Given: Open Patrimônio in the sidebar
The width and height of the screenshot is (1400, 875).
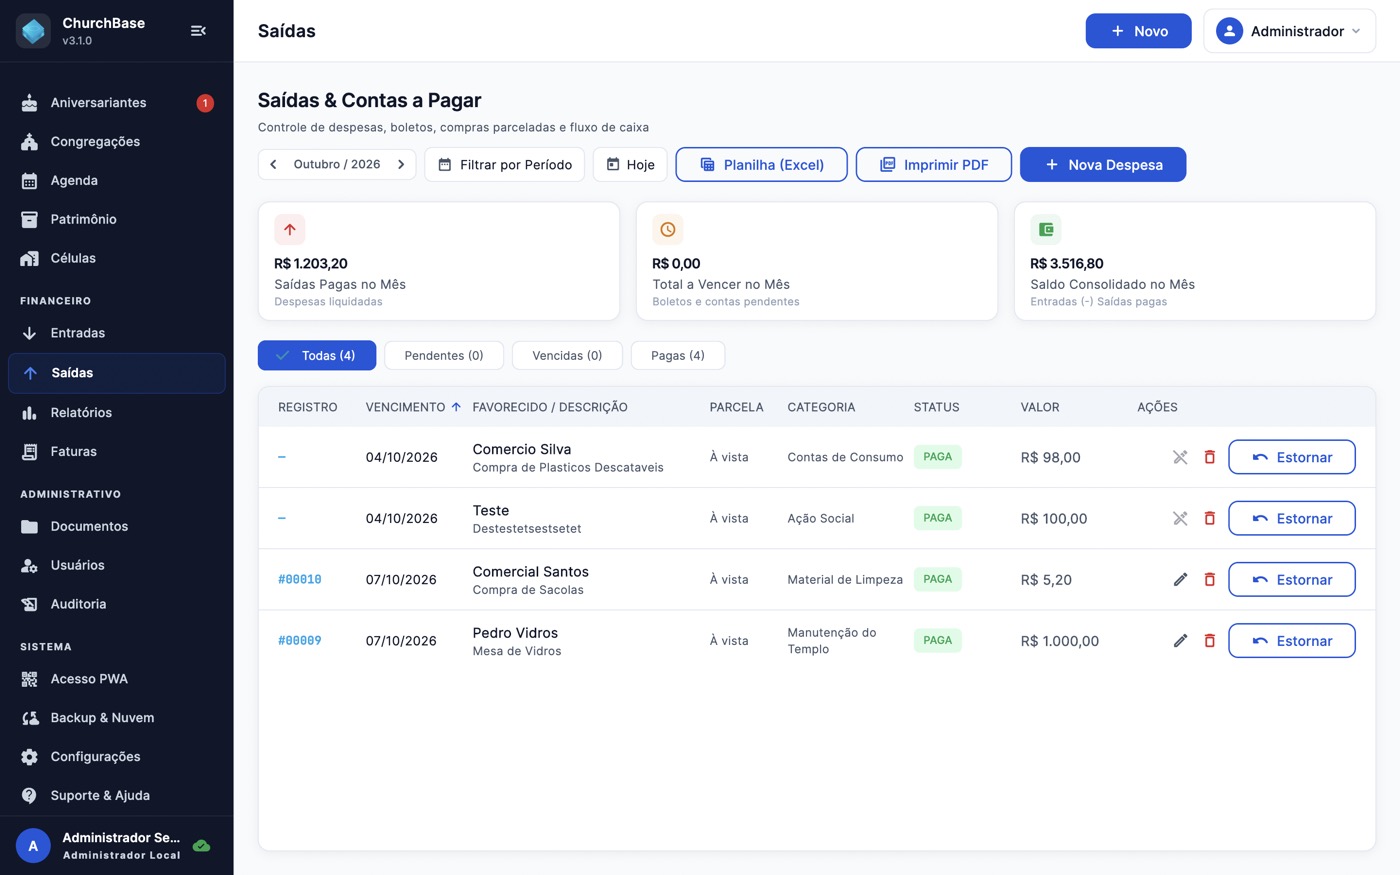Looking at the screenshot, I should 117,219.
